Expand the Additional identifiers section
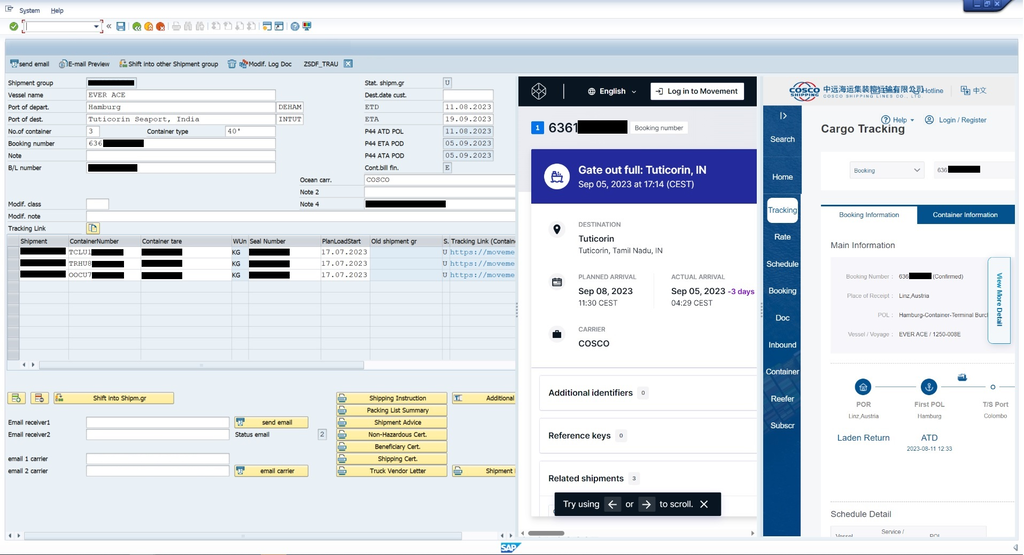Image resolution: width=1024 pixels, height=555 pixels. point(648,392)
